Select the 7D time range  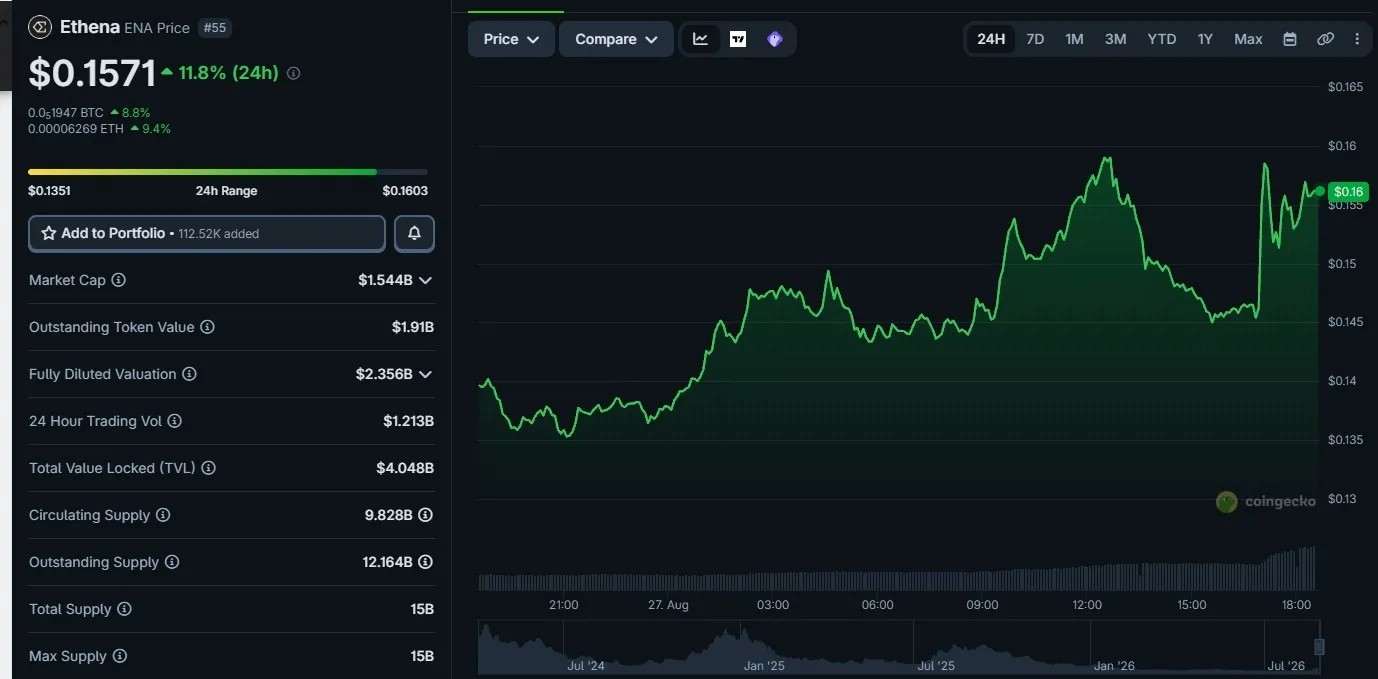[x=1035, y=39]
